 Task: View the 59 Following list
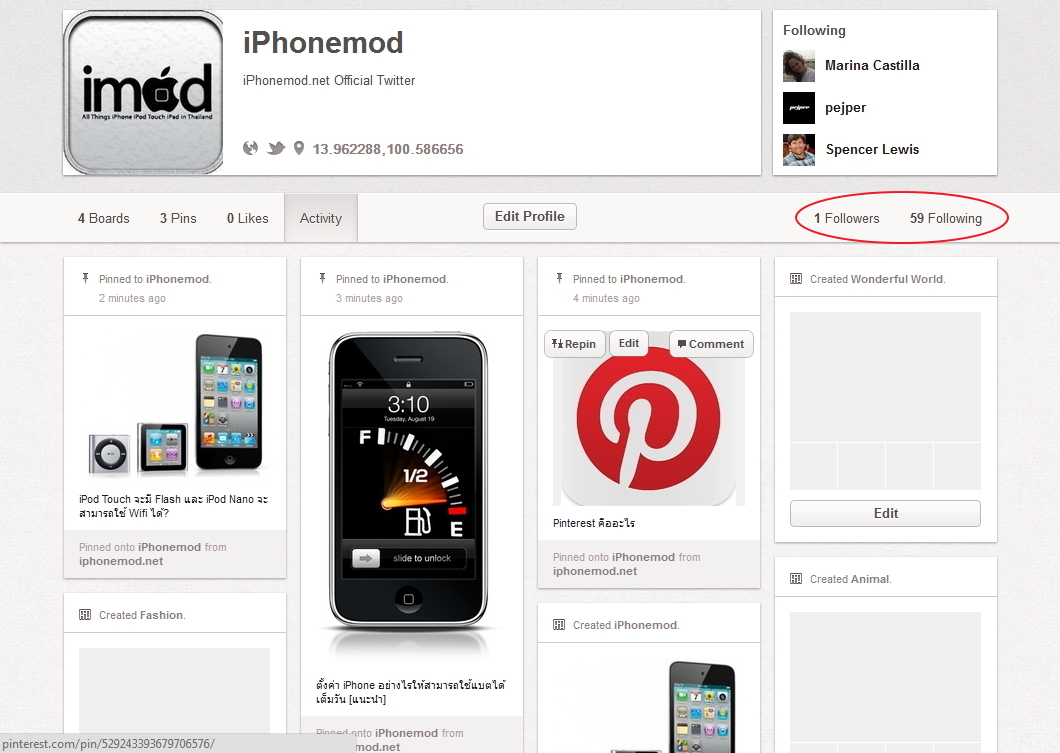click(x=946, y=218)
